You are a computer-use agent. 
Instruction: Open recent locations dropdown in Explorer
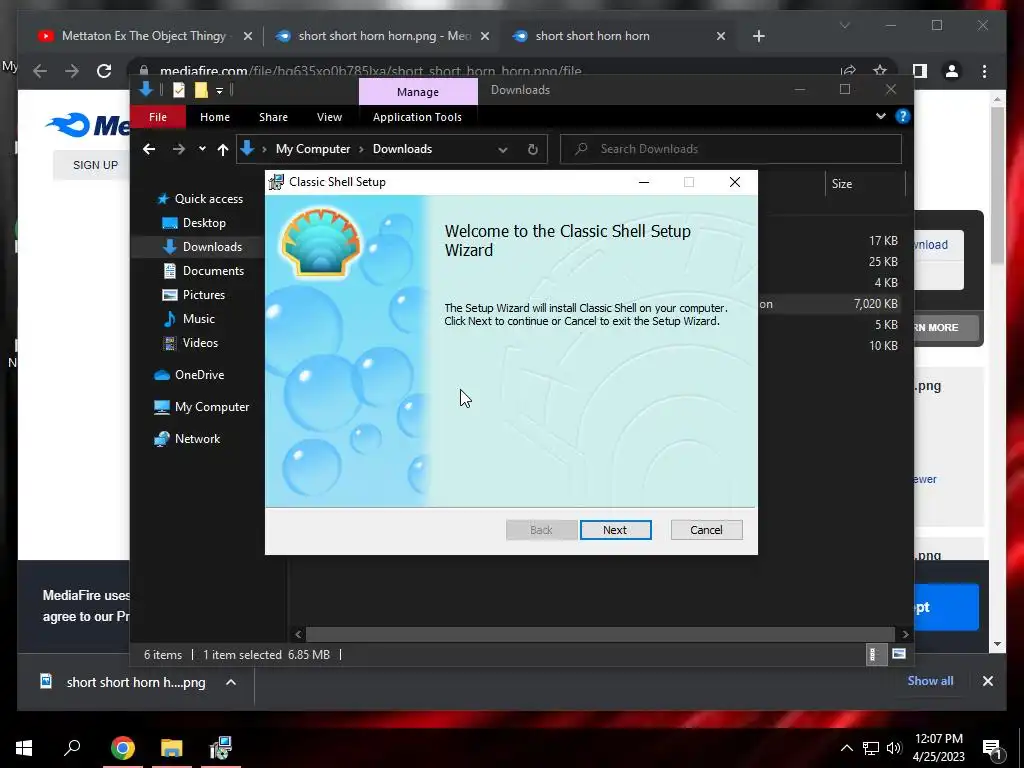click(202, 149)
